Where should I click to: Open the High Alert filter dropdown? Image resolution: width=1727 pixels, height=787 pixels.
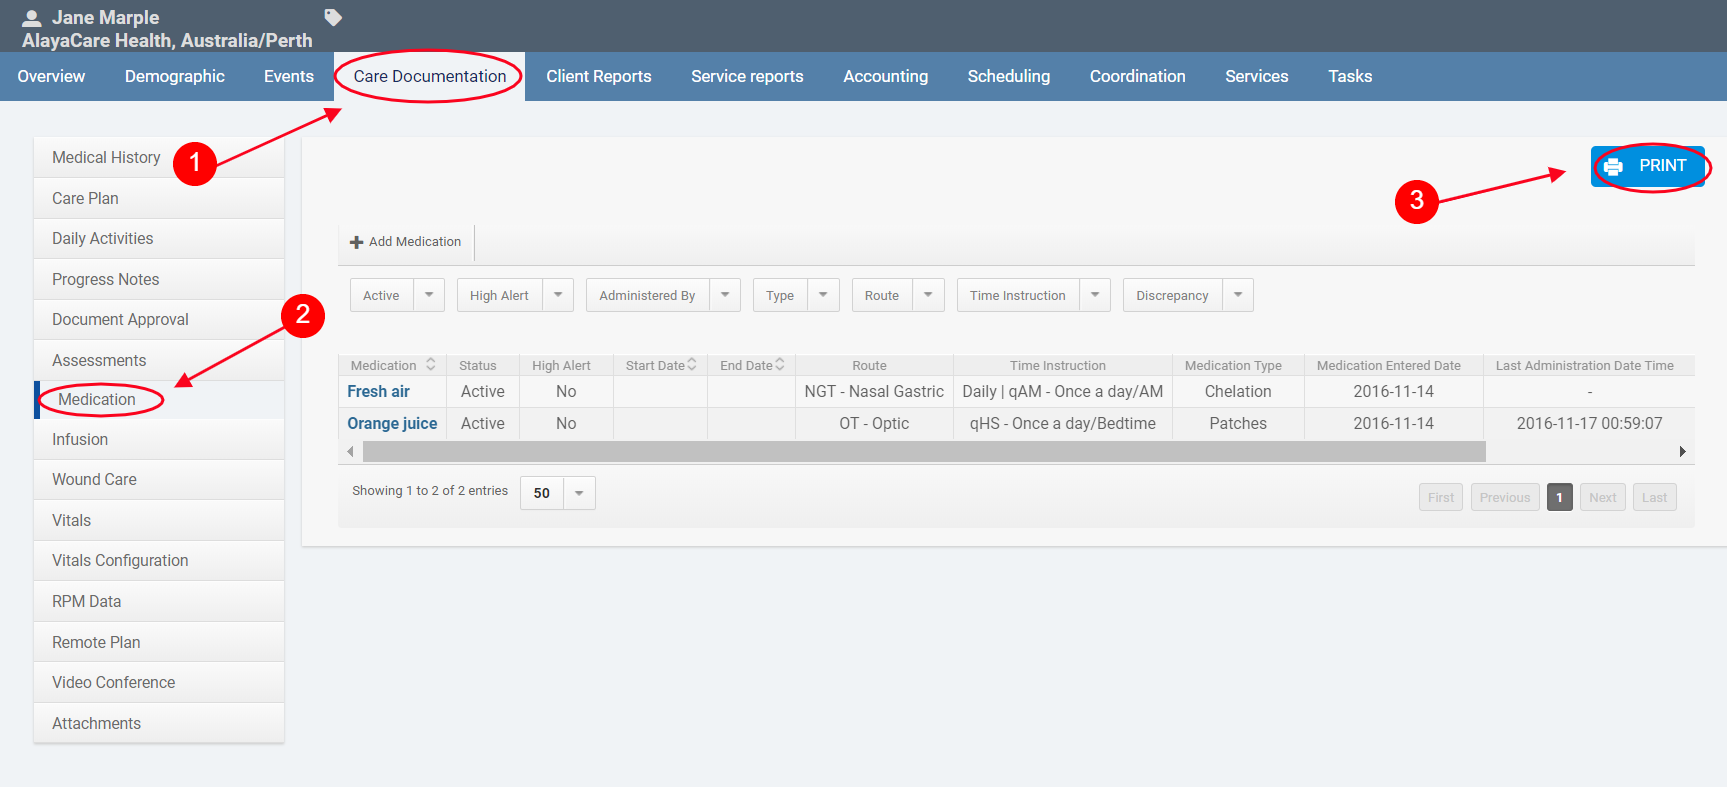(x=558, y=295)
